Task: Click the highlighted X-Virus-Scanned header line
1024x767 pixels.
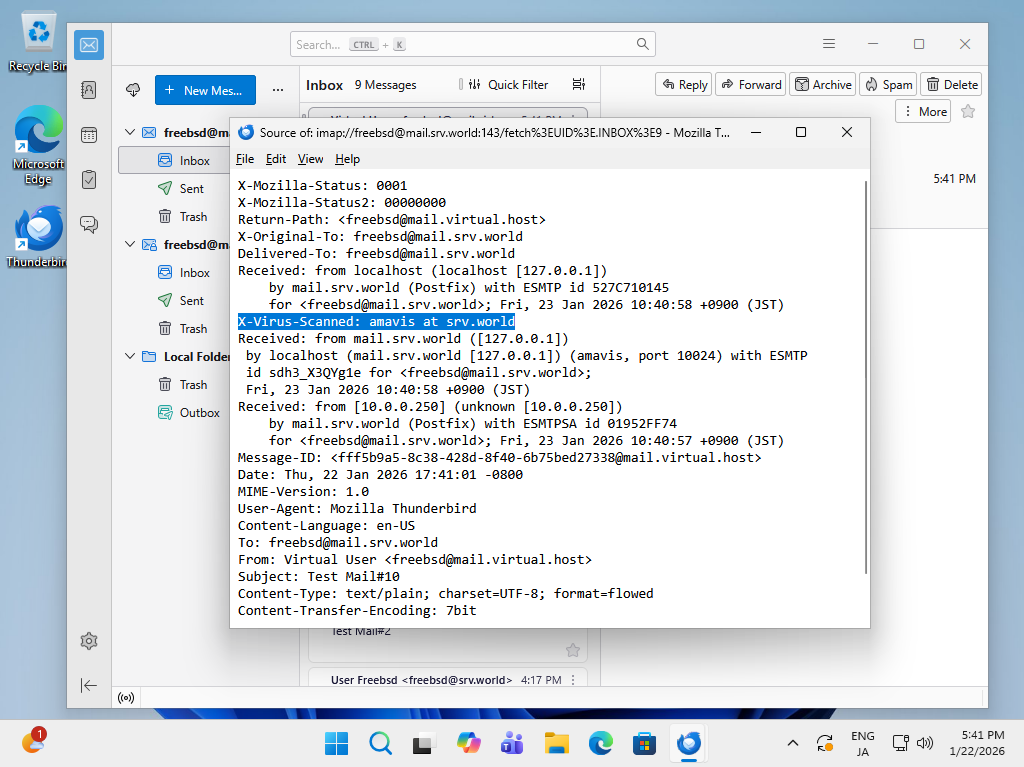Action: point(376,321)
